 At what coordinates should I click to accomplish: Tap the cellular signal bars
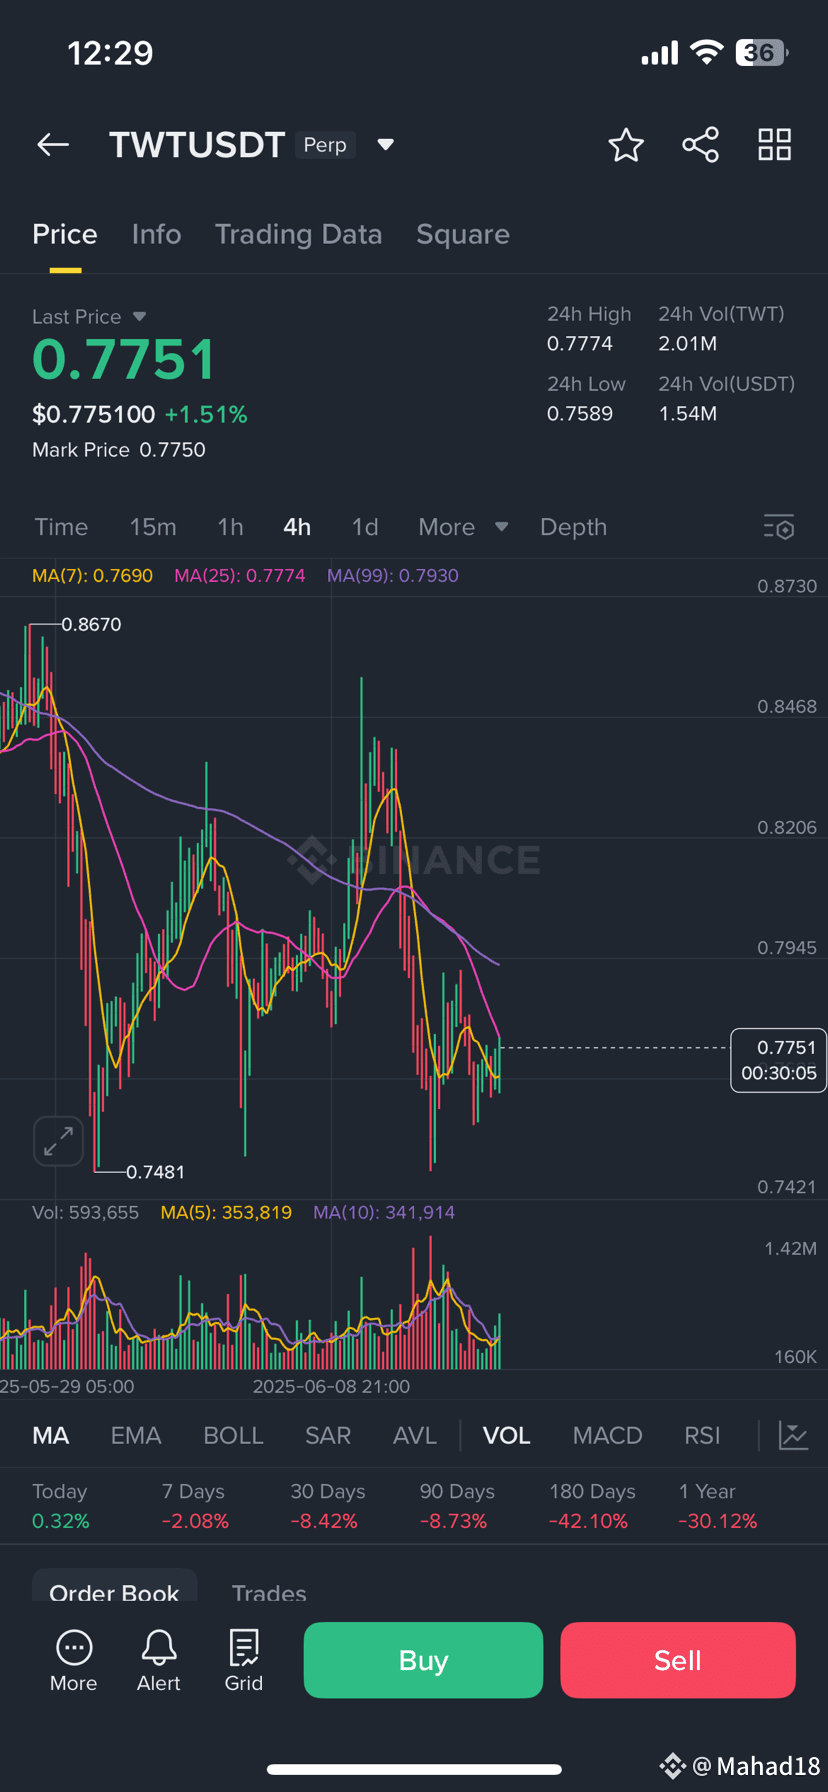pyautogui.click(x=660, y=53)
